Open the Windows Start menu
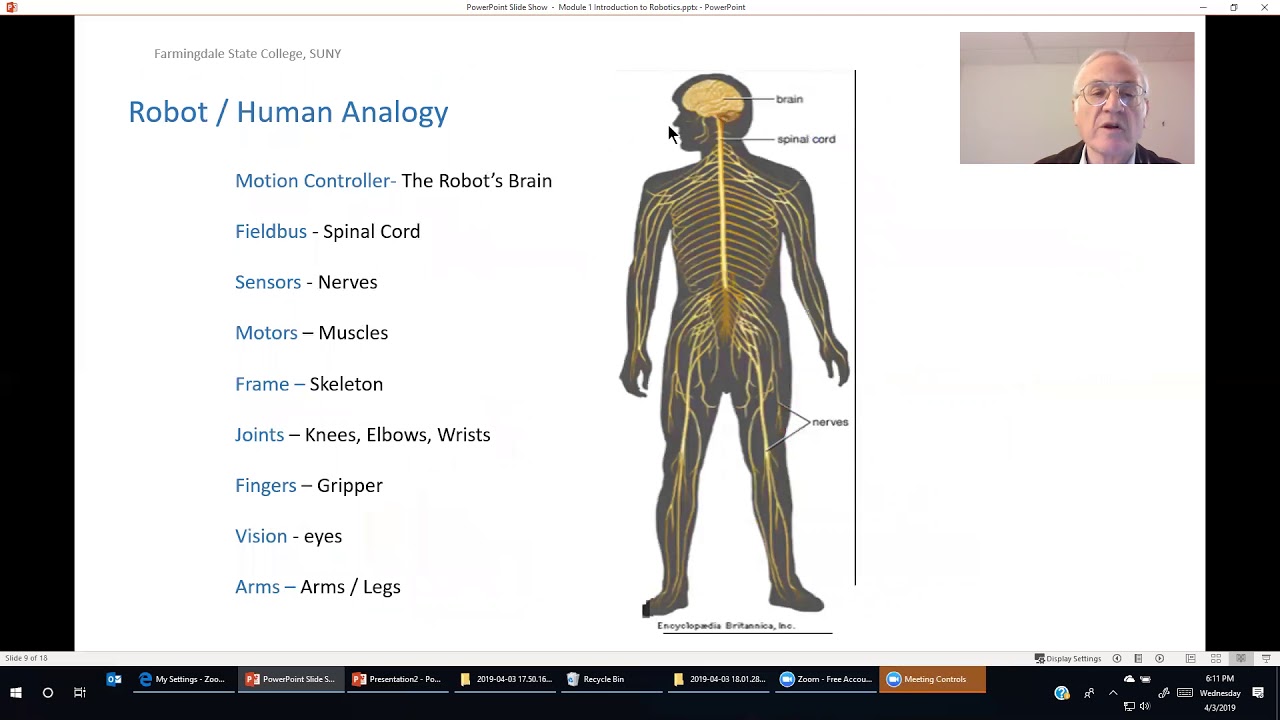The width and height of the screenshot is (1280, 720). coord(16,692)
